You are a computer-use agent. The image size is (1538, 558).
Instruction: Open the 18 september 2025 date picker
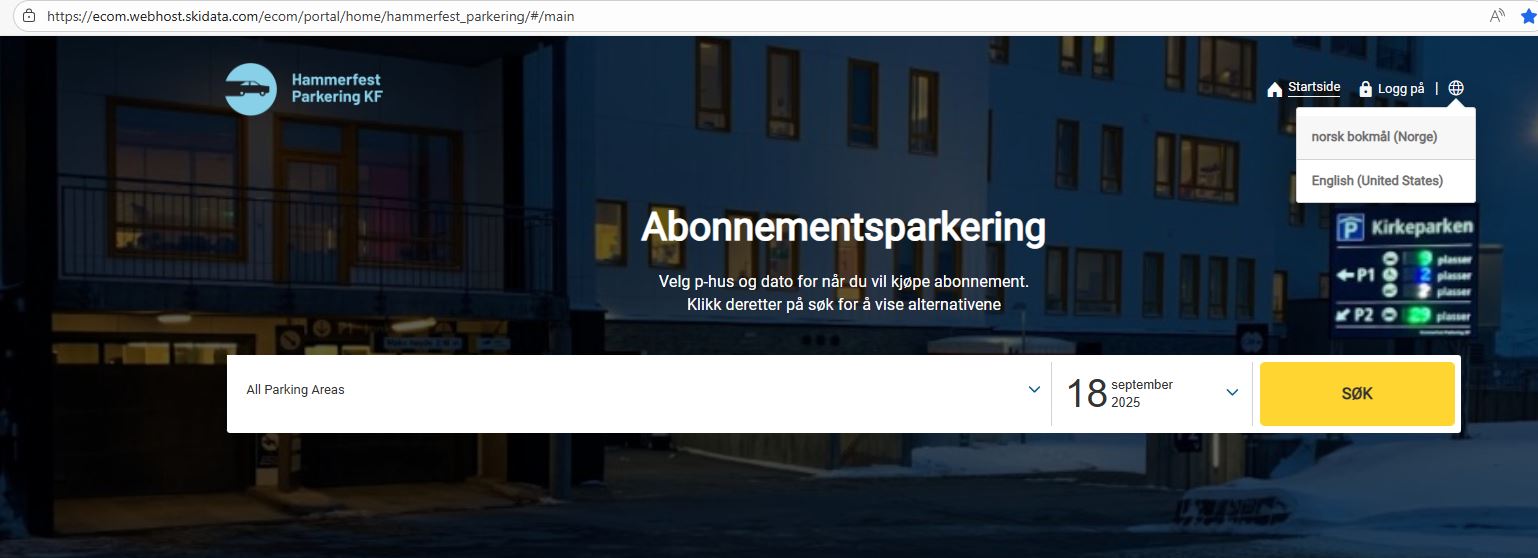tap(1152, 393)
